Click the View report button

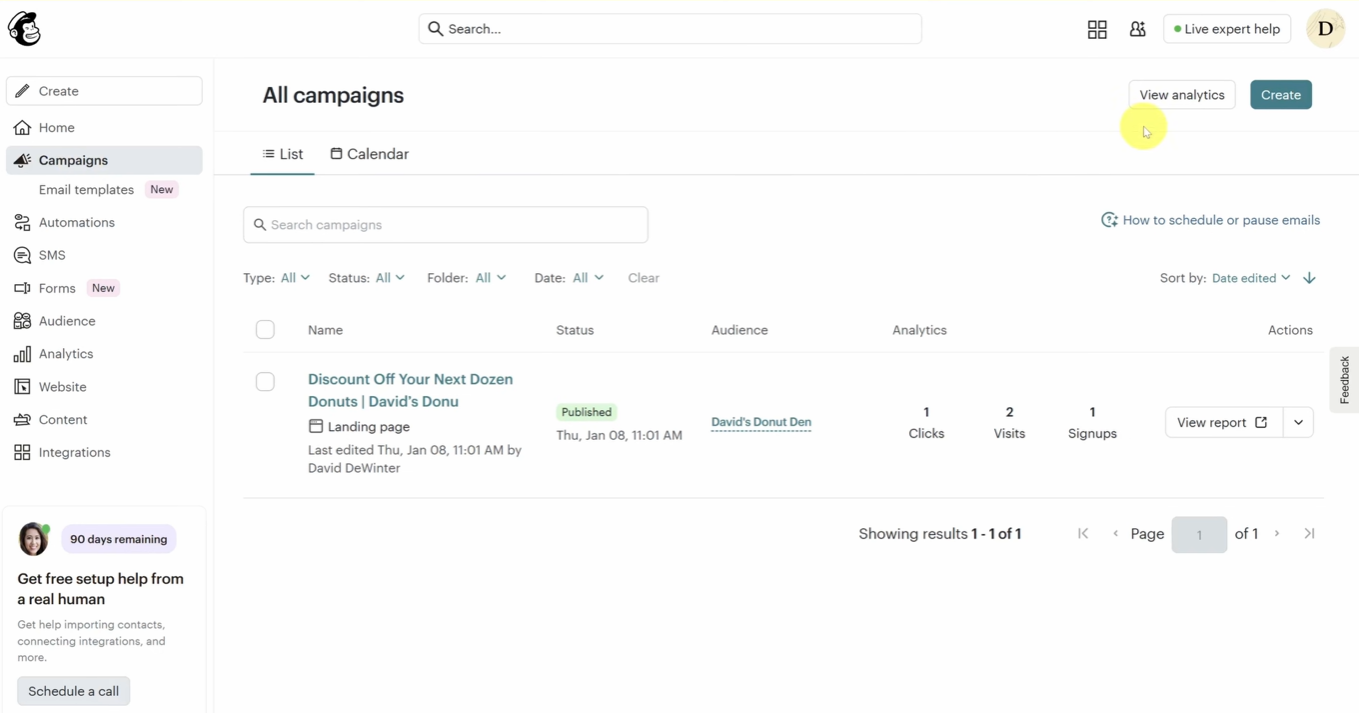click(1223, 422)
